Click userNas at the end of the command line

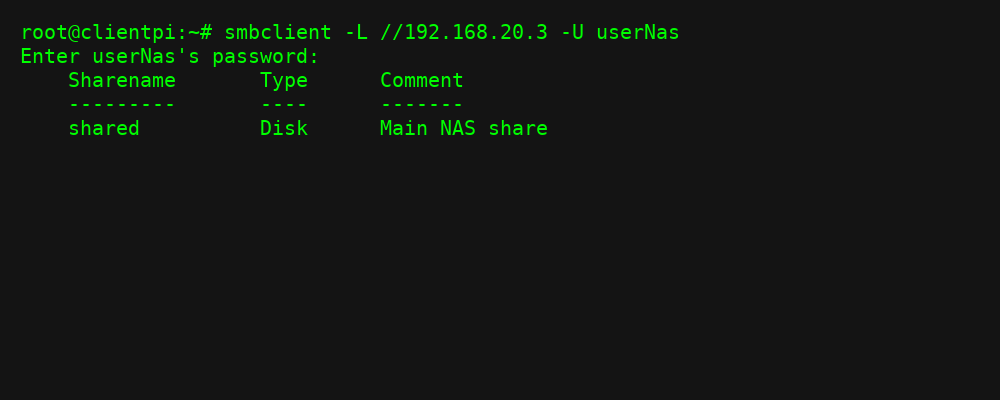coord(638,32)
